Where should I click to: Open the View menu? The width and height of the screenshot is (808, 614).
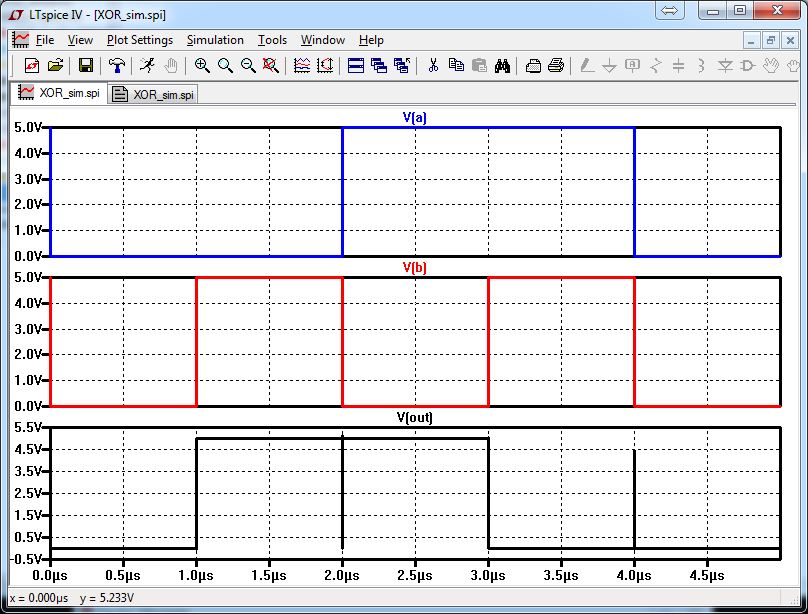click(80, 40)
